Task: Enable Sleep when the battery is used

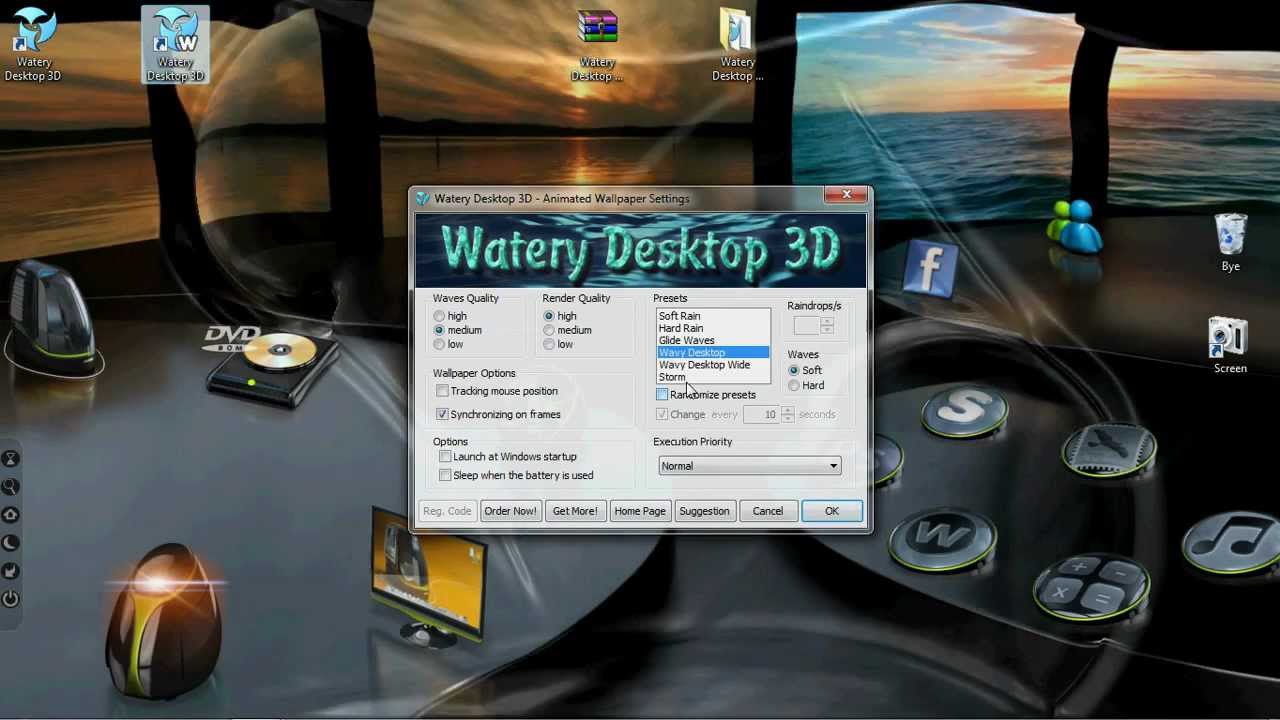Action: point(445,475)
